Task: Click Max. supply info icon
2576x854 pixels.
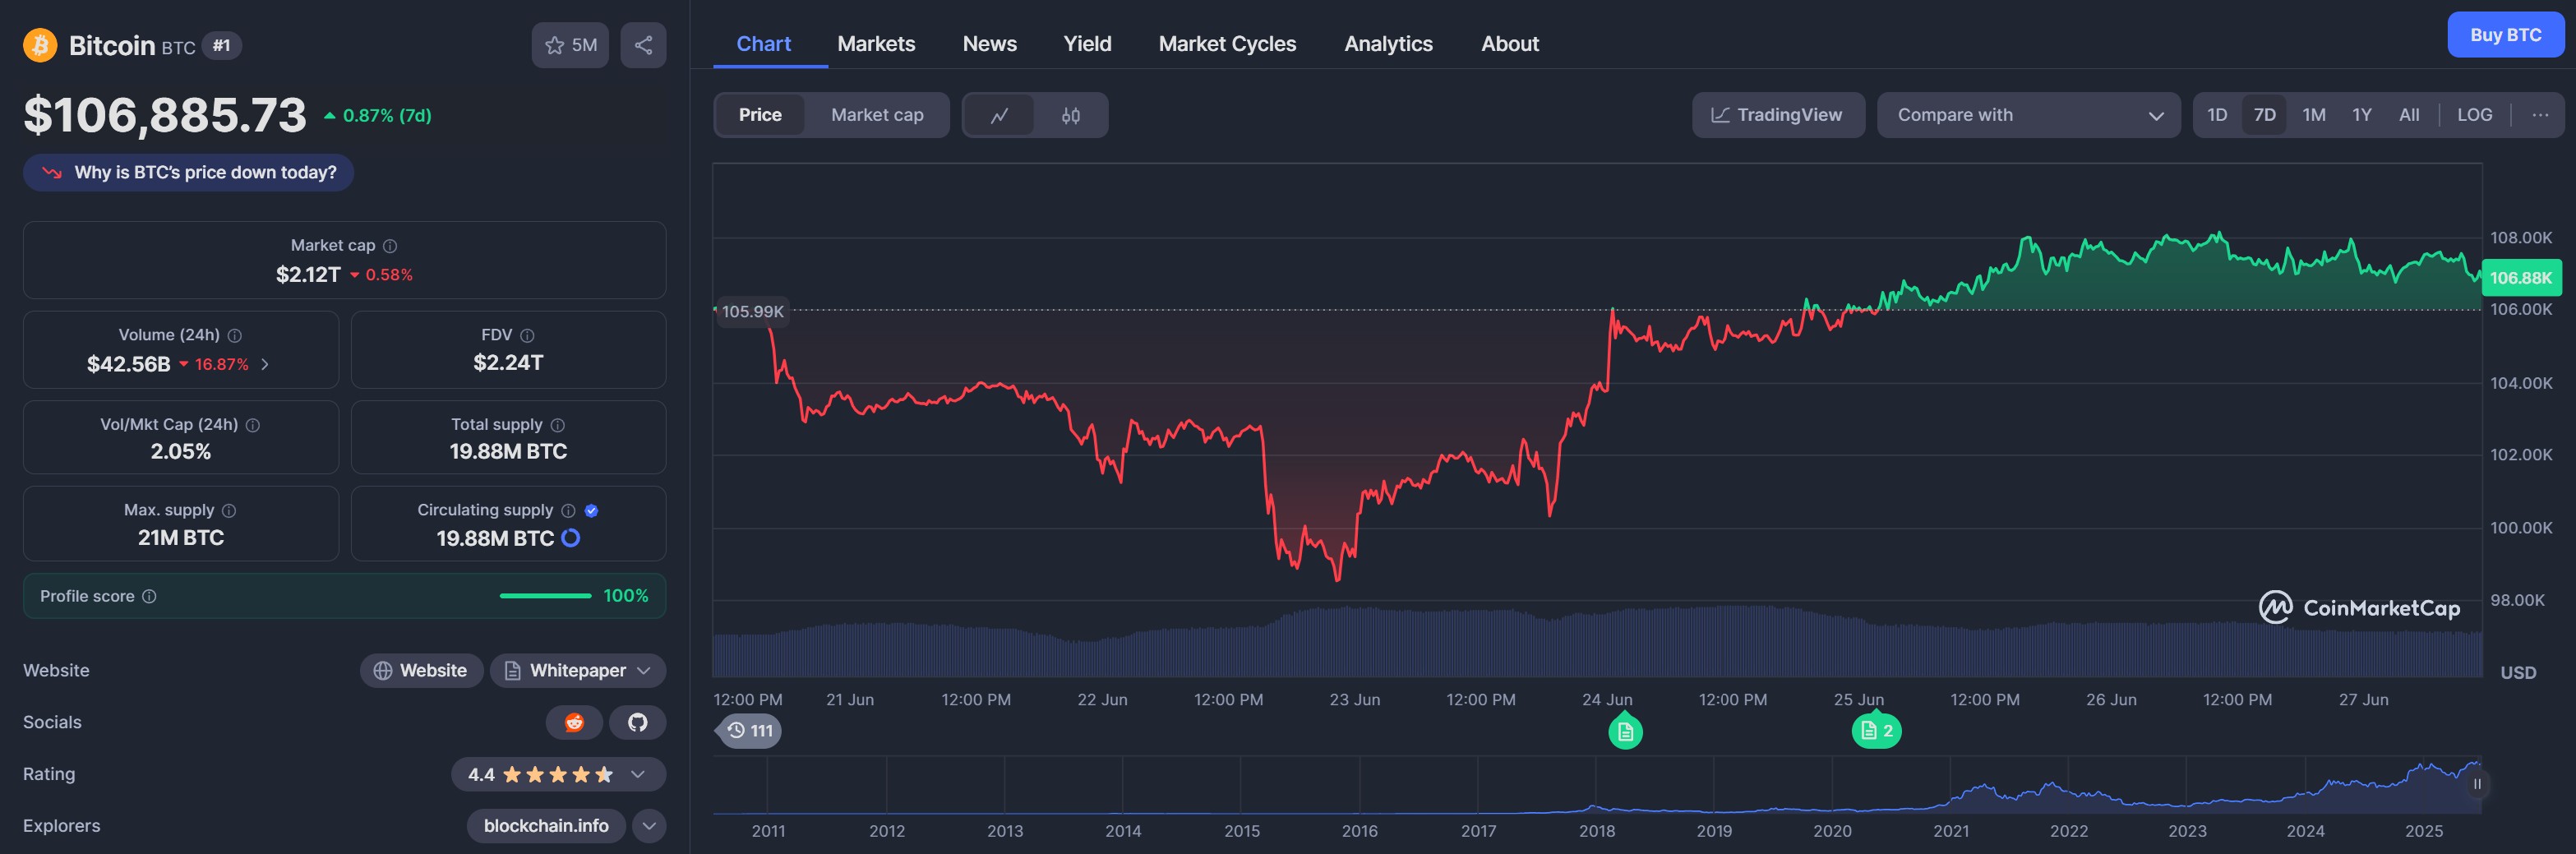Action: (229, 511)
